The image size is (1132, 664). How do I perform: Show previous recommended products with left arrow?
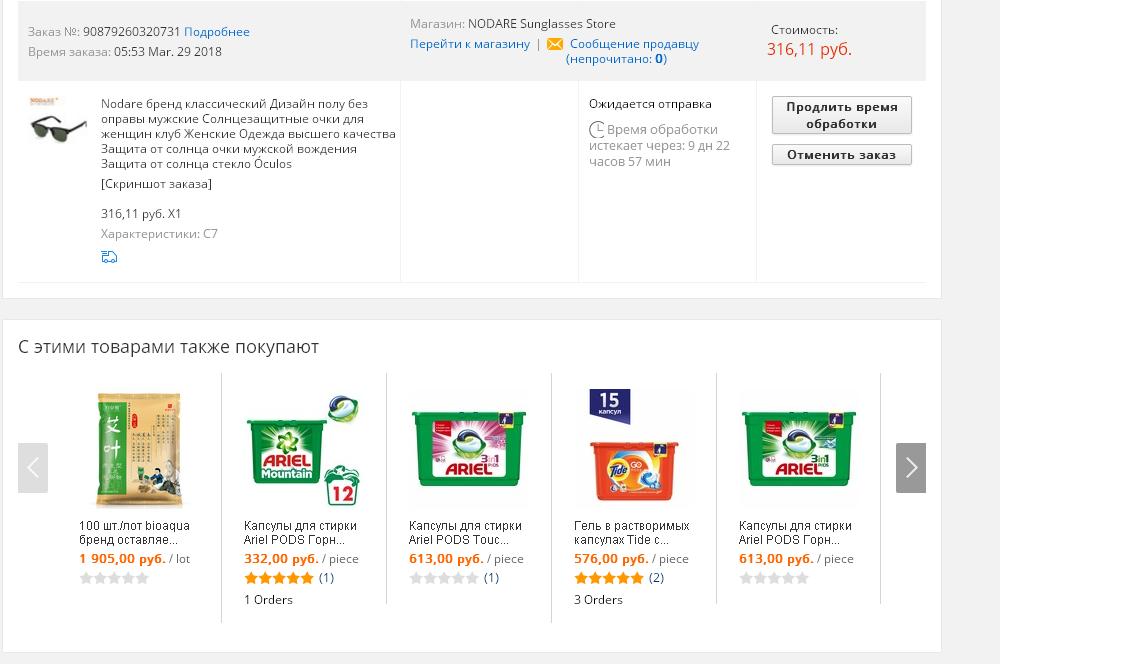click(x=32, y=468)
